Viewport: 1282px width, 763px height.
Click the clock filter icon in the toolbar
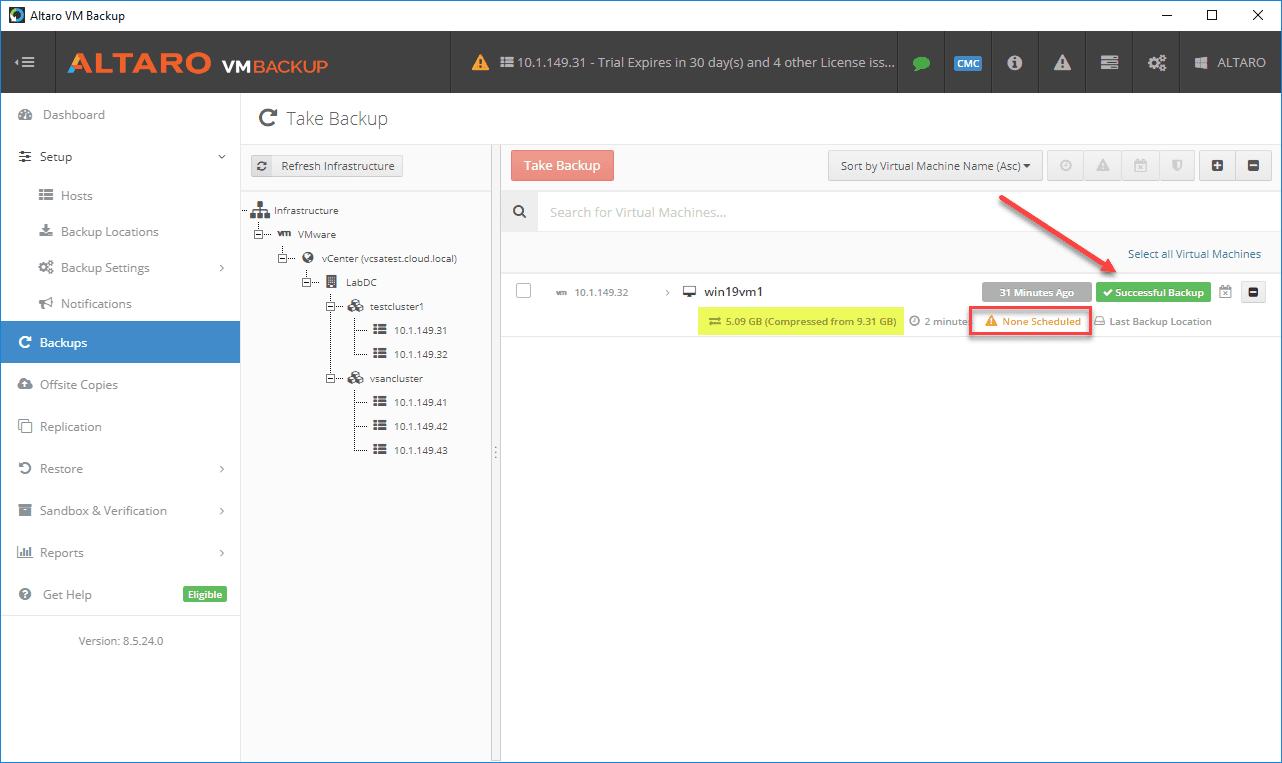pos(1066,166)
